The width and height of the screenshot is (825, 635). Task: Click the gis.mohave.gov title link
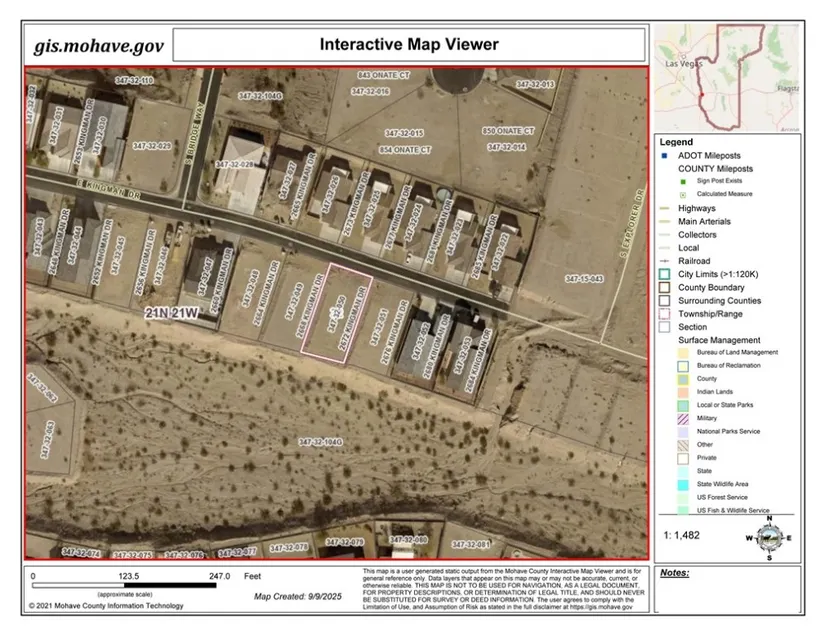point(98,46)
